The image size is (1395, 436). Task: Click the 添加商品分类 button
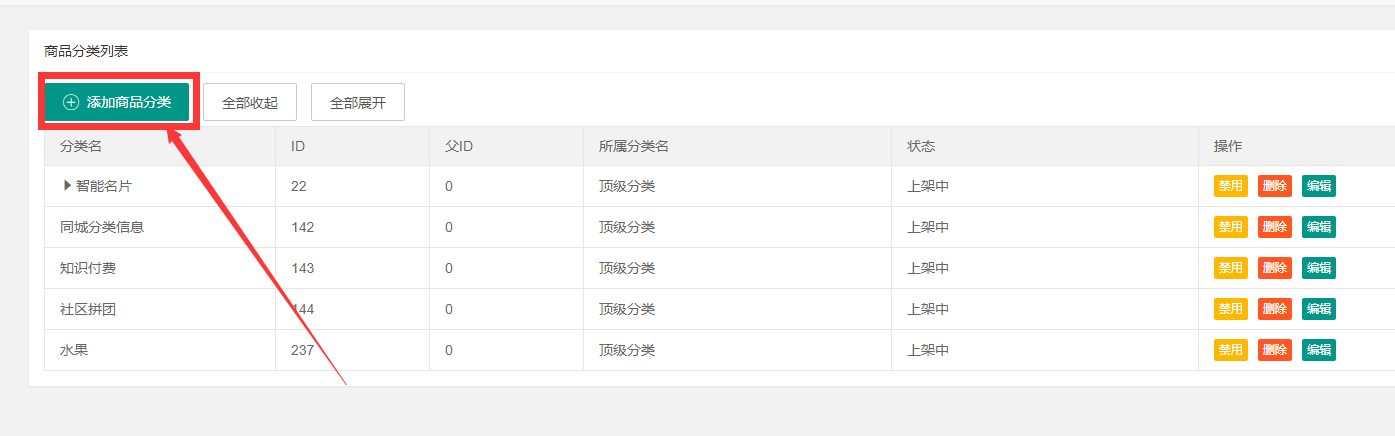117,102
